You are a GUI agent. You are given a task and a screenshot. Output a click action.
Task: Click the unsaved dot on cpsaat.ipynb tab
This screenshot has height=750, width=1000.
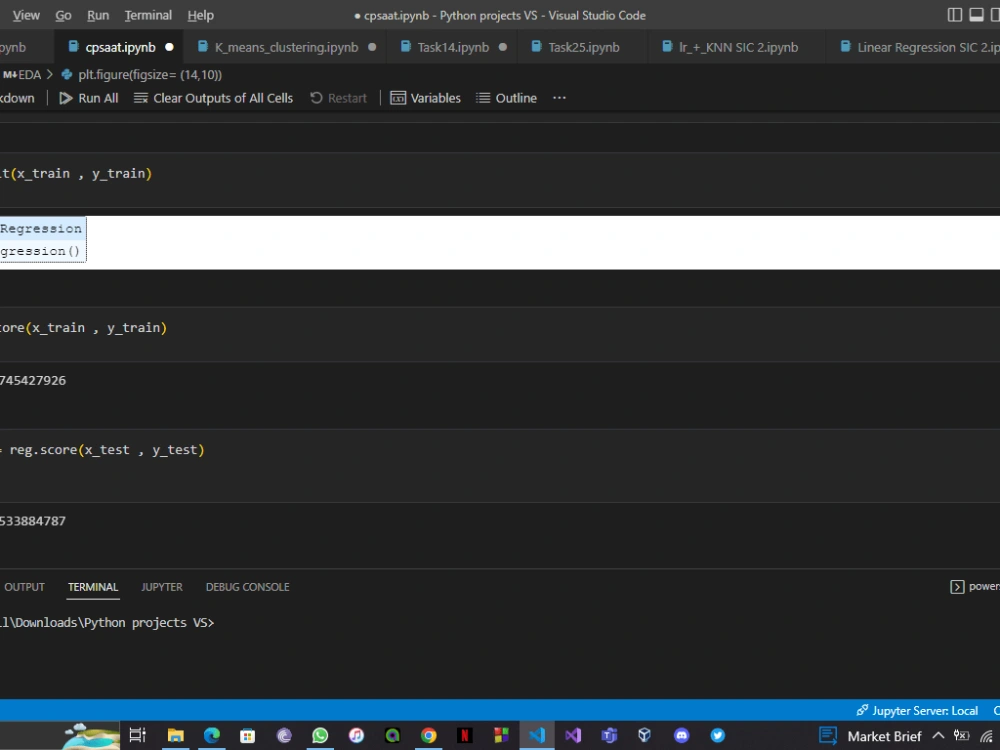(169, 47)
